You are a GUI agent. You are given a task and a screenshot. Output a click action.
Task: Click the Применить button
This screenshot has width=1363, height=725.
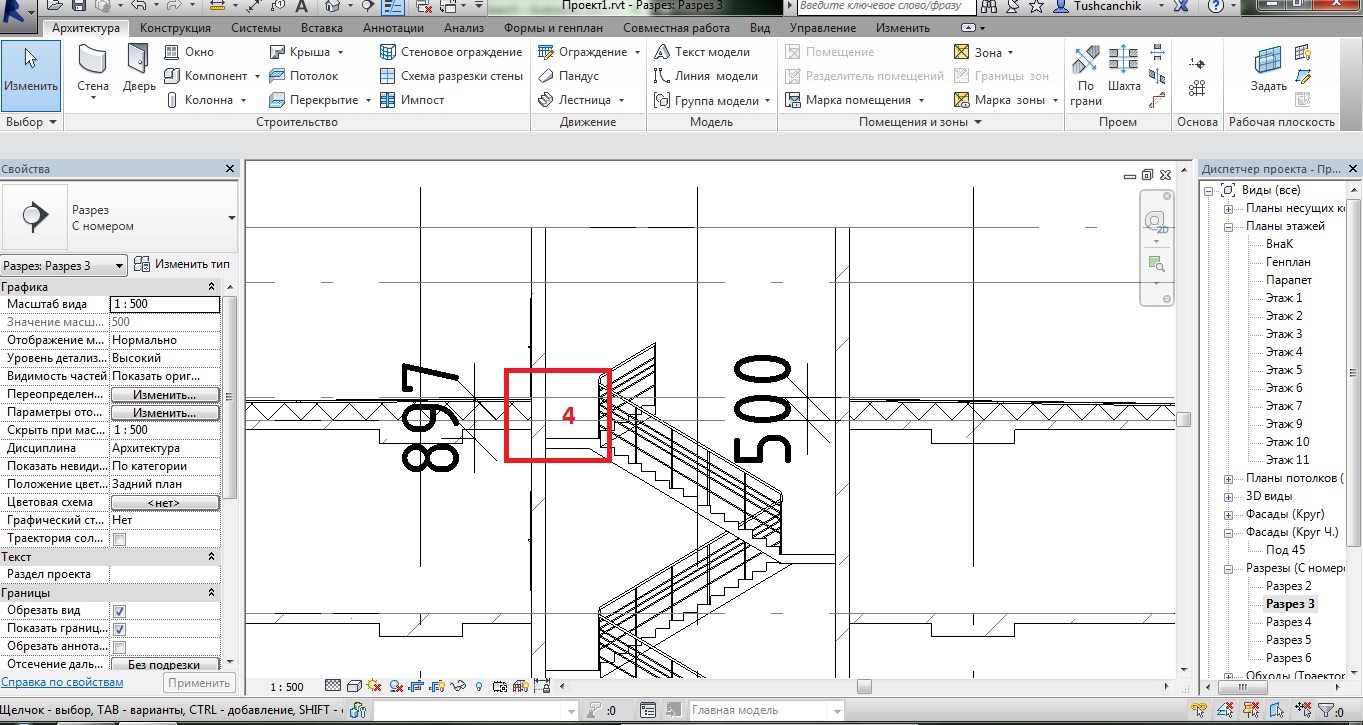tap(198, 683)
